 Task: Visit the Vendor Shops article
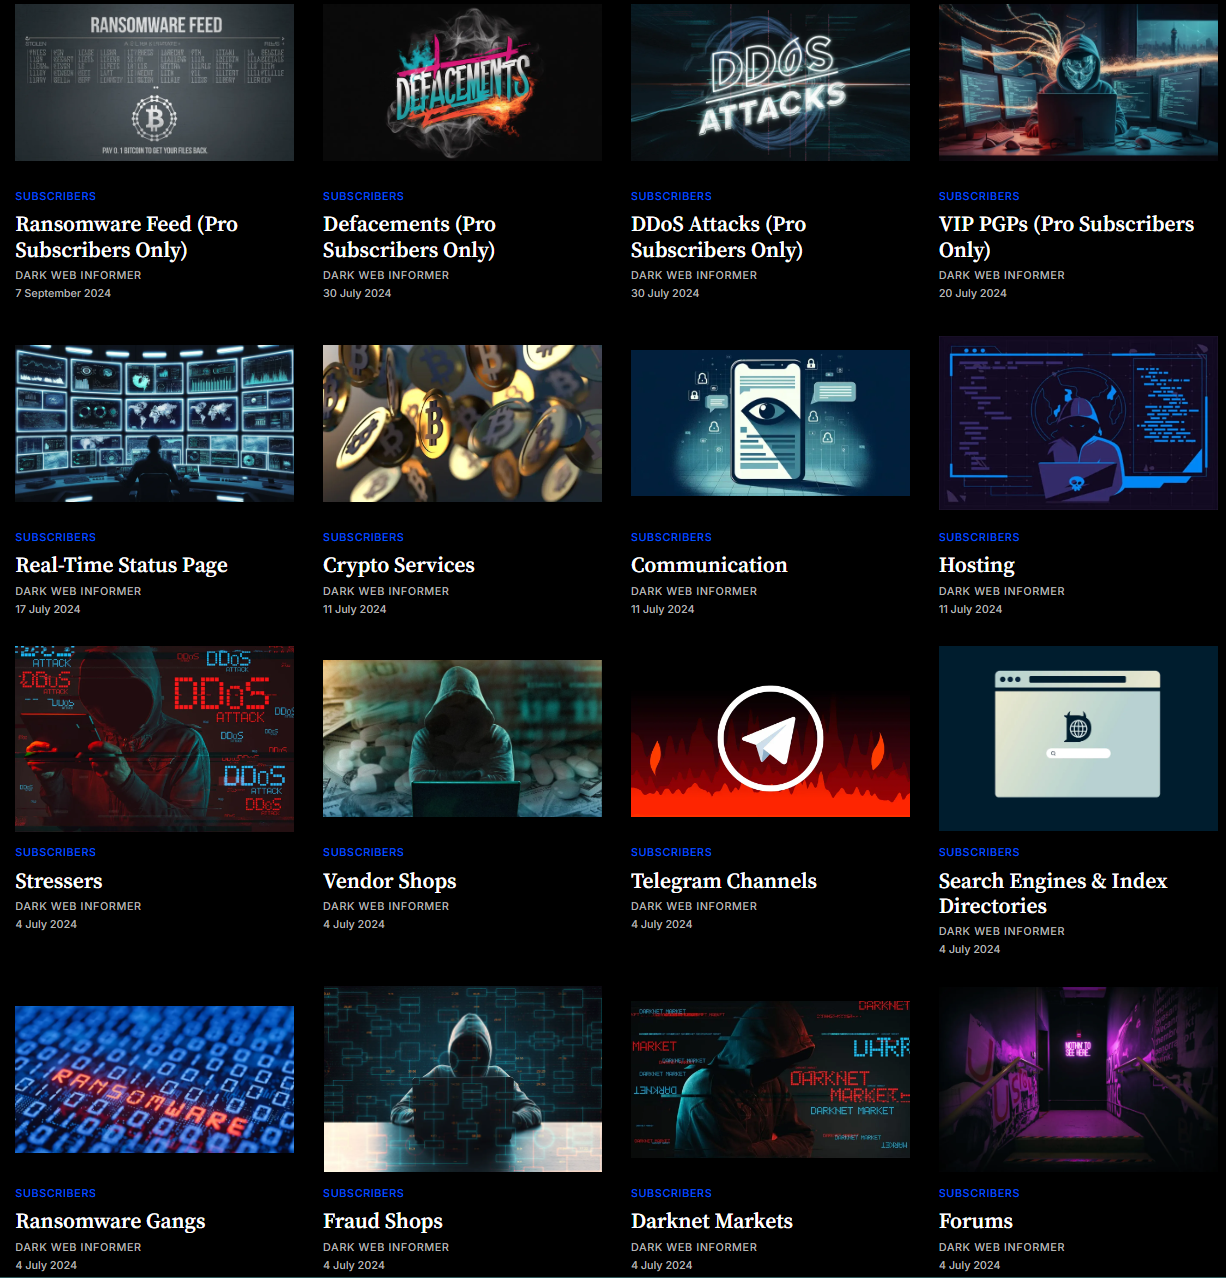(389, 881)
